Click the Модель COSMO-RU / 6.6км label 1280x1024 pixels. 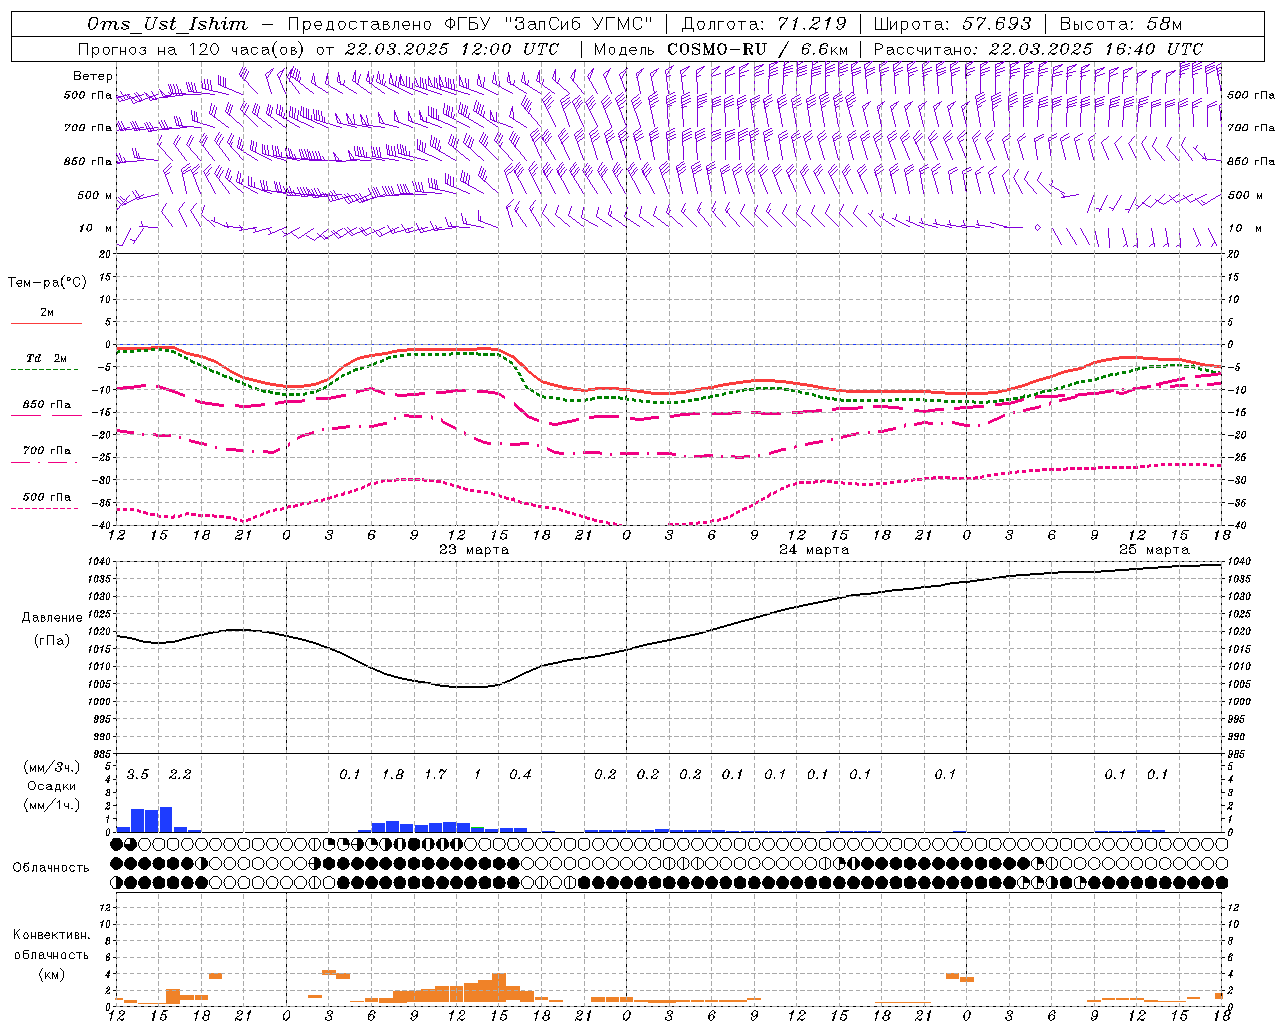click(x=721, y=49)
